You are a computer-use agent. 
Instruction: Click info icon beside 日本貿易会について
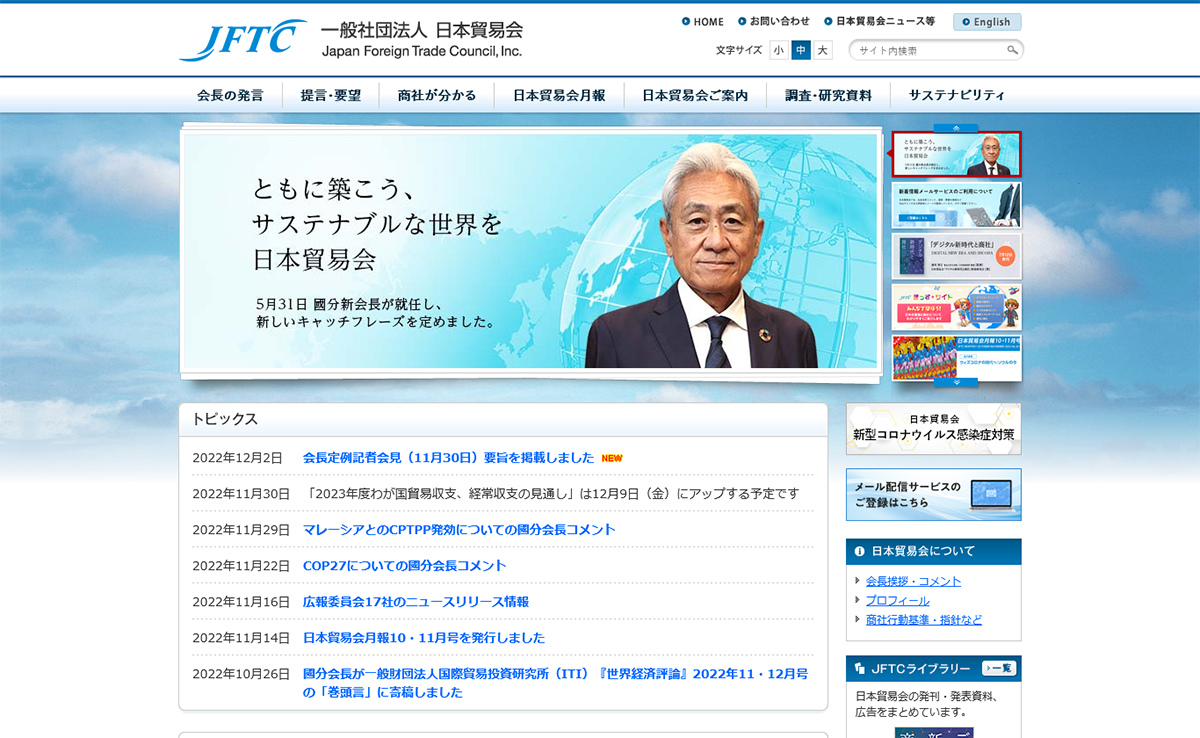[x=859, y=551]
